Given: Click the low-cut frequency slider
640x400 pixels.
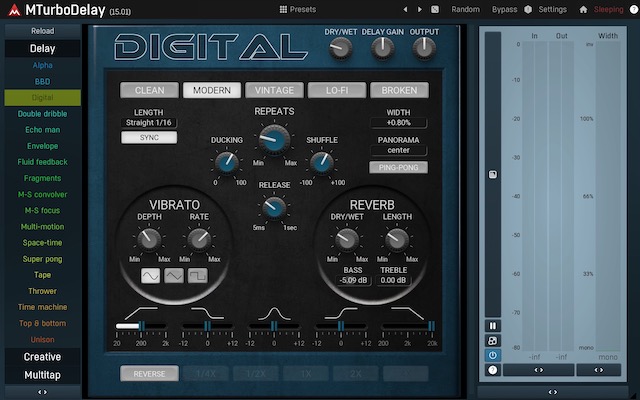Looking at the screenshot, I should click(x=139, y=326).
